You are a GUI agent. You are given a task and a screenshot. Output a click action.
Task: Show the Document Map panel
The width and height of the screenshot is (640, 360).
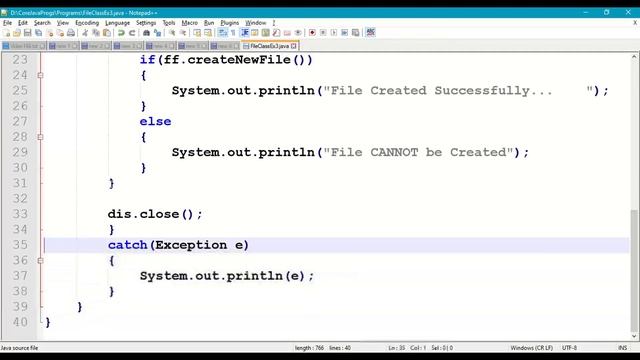pos(266,33)
